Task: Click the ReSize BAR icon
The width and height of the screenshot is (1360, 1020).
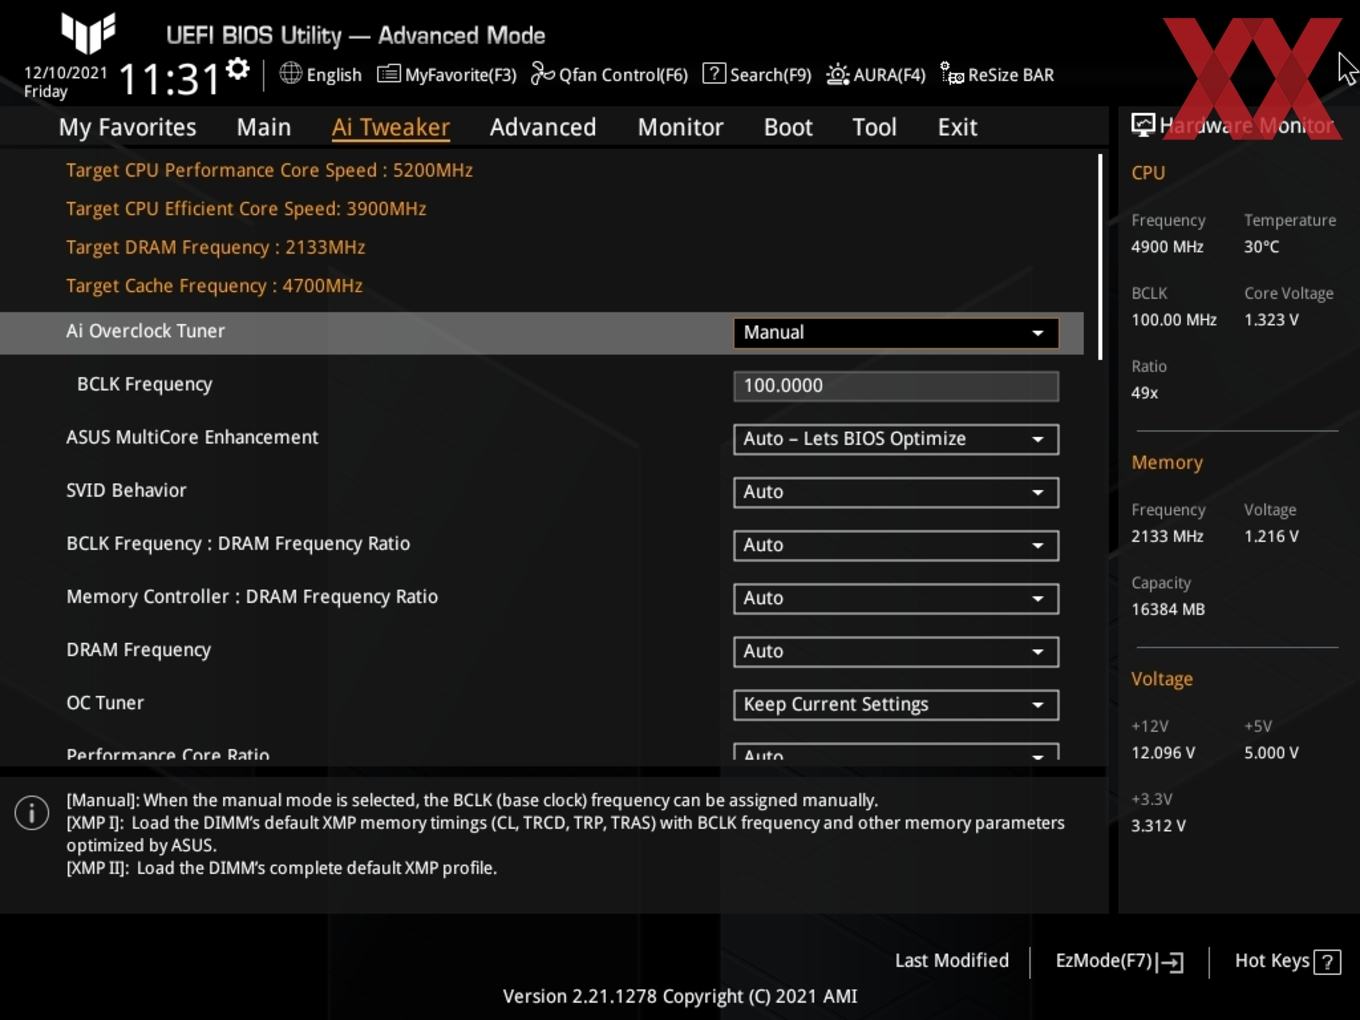Action: point(952,74)
